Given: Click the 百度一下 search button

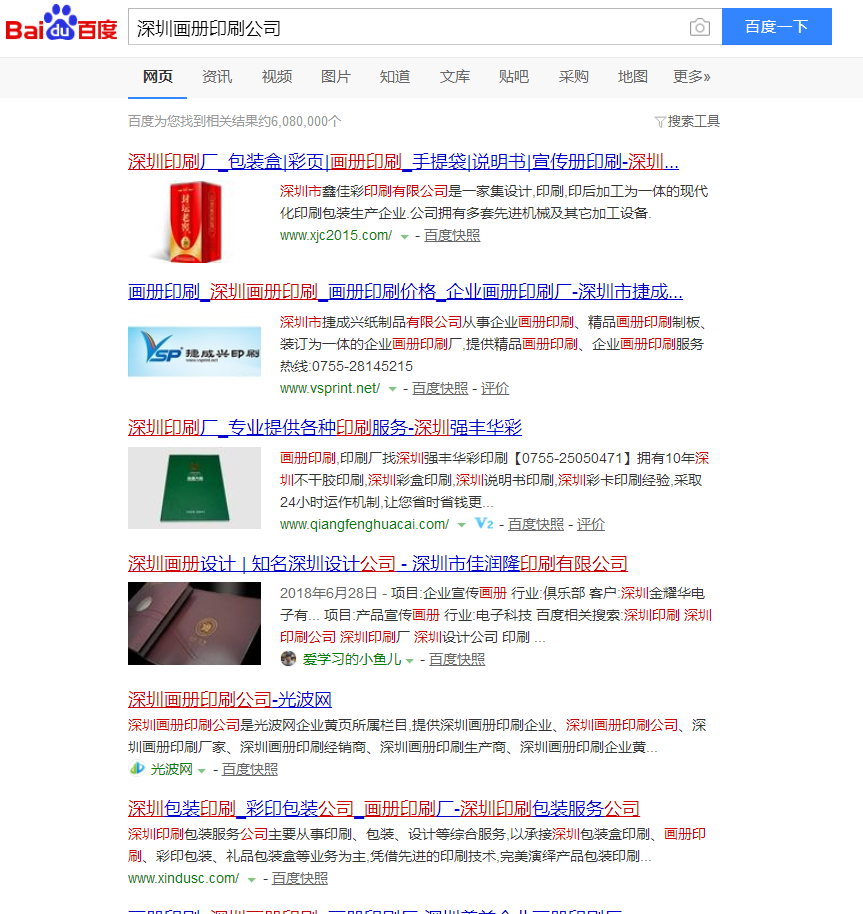Looking at the screenshot, I should 777,27.
